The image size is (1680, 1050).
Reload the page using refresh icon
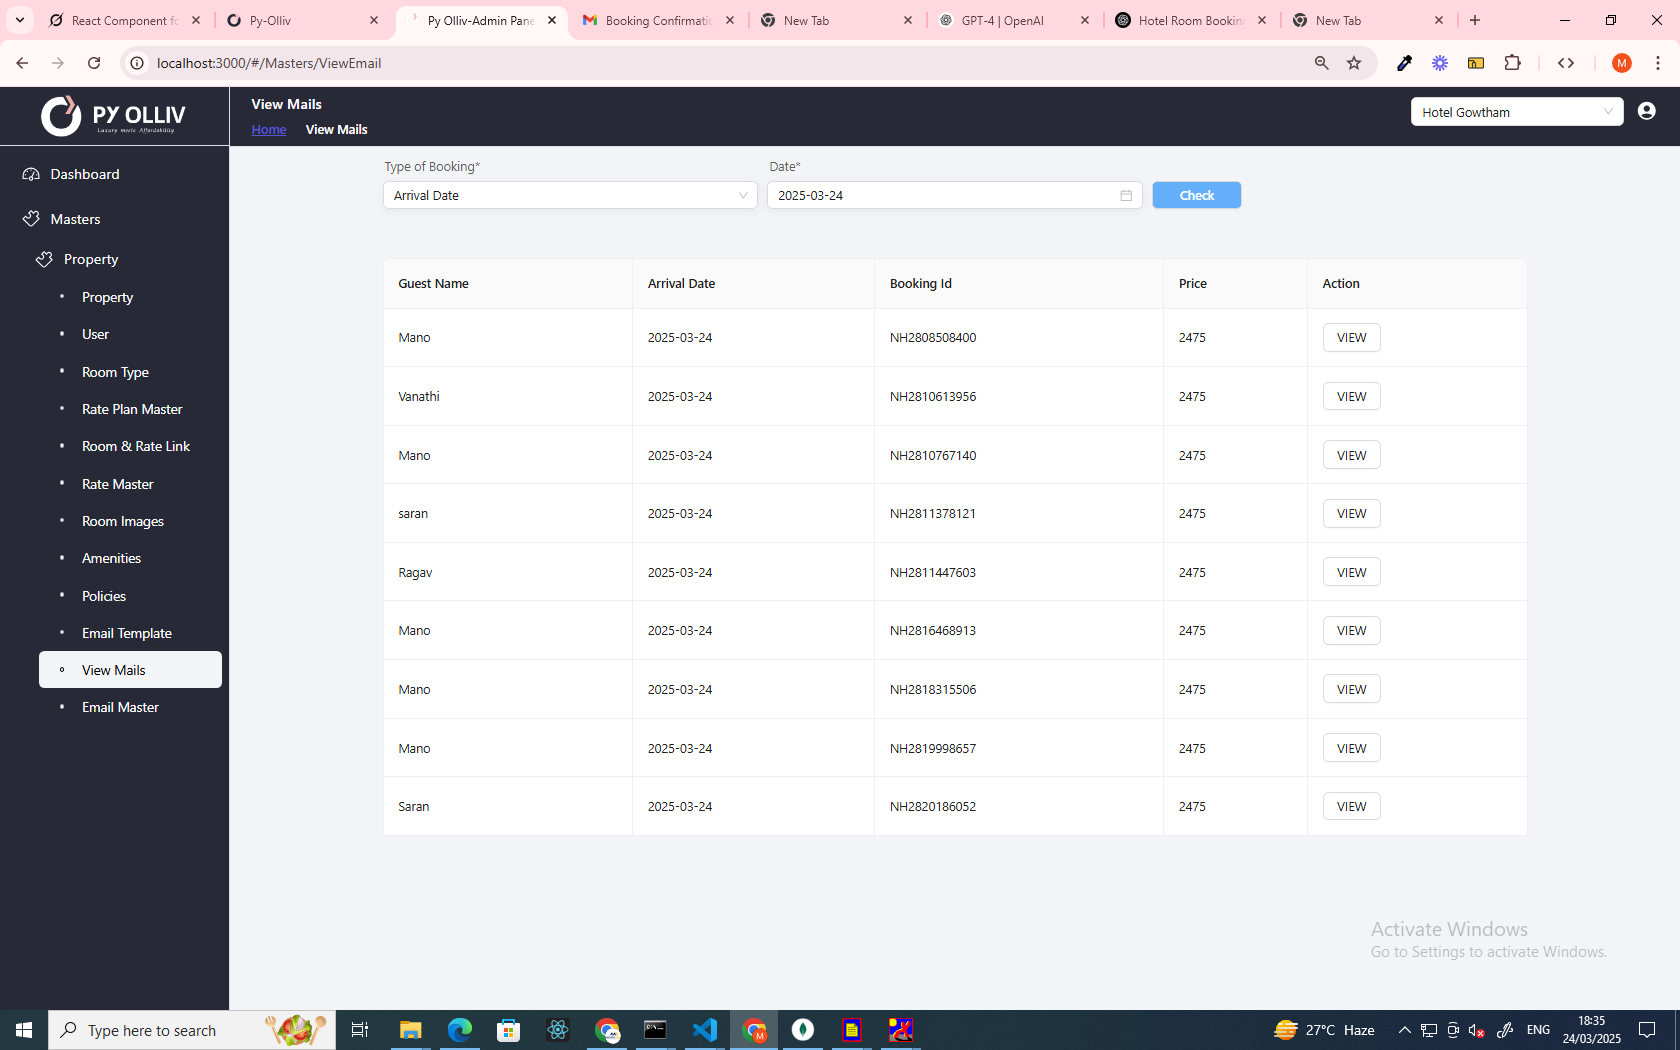point(94,63)
